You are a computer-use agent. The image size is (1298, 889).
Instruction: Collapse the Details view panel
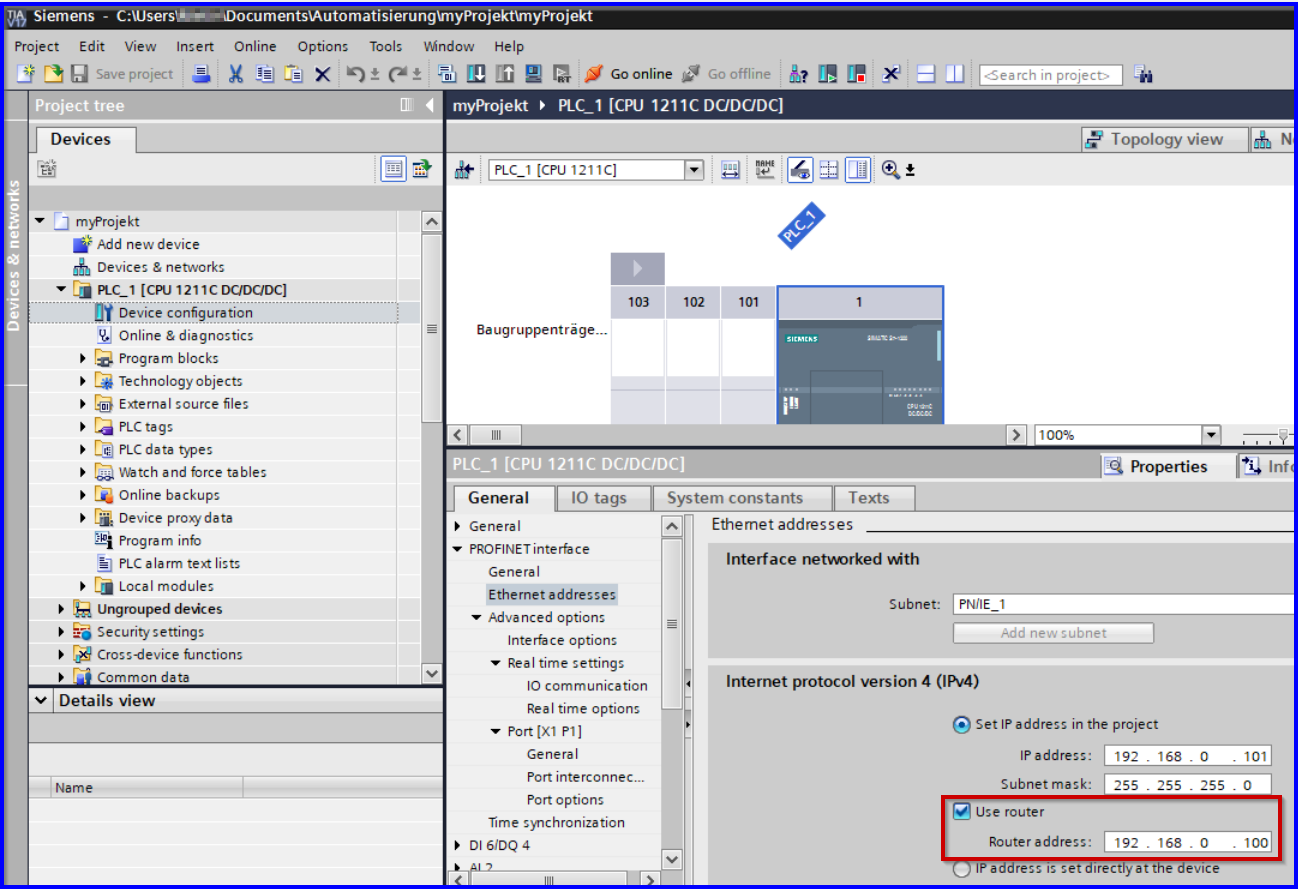pyautogui.click(x=41, y=701)
